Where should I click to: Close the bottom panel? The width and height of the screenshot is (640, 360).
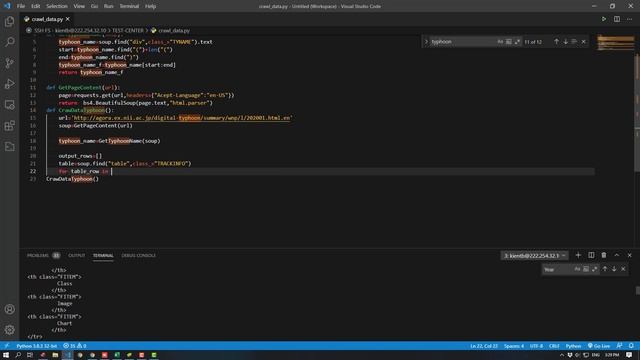coord(629,255)
